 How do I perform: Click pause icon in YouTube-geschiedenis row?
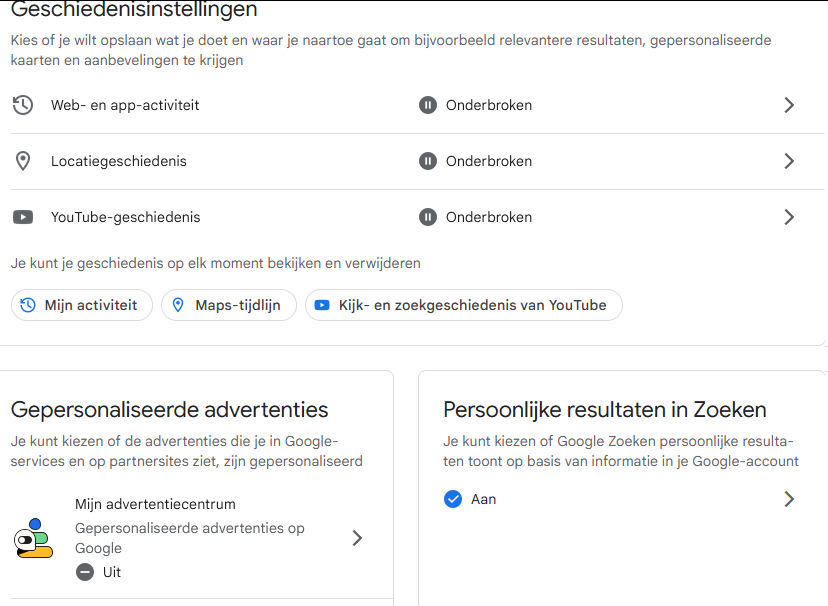pos(428,217)
